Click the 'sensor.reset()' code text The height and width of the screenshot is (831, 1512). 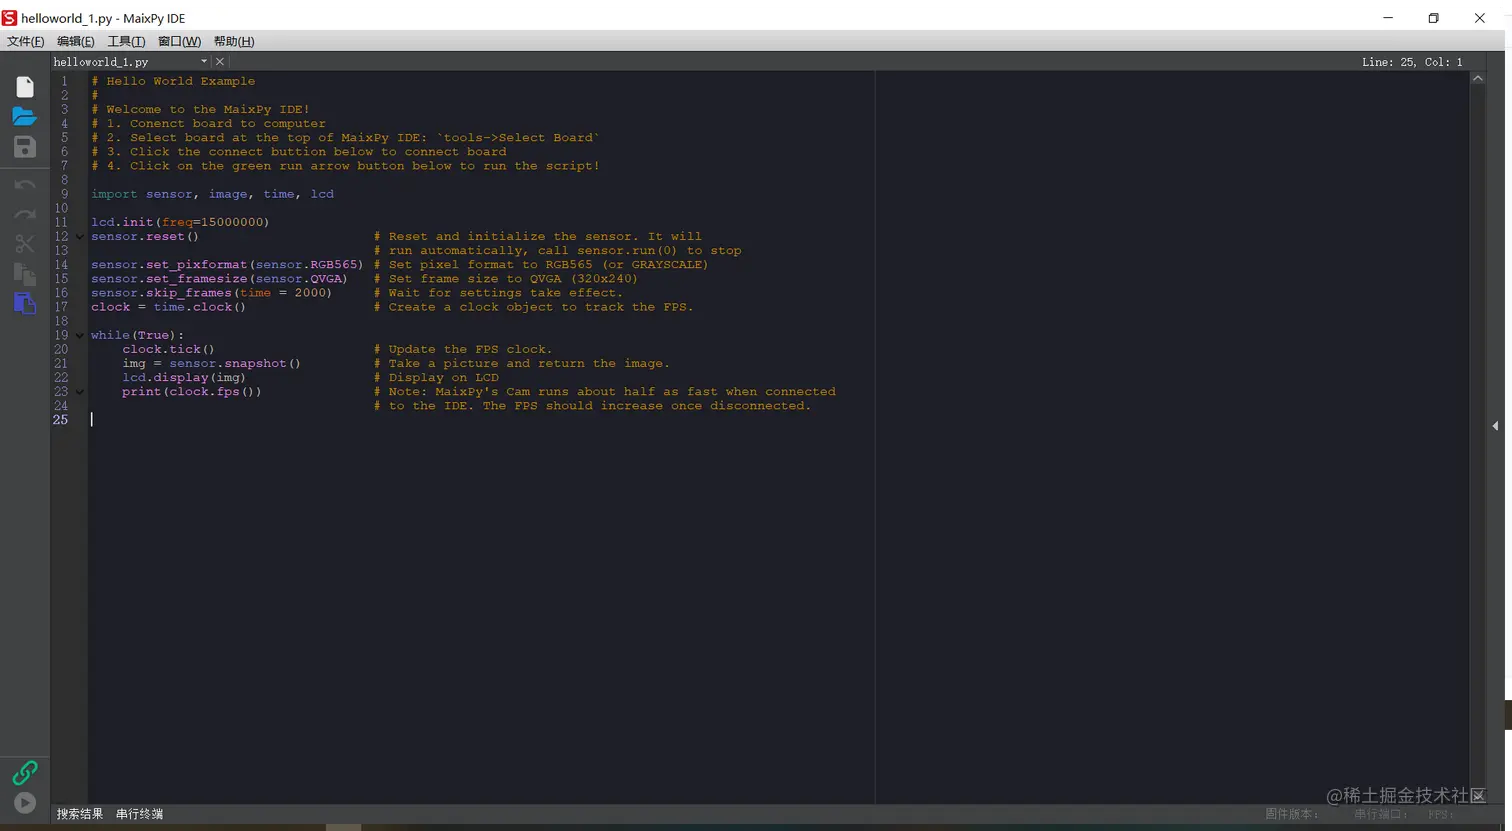pyautogui.click(x=145, y=237)
